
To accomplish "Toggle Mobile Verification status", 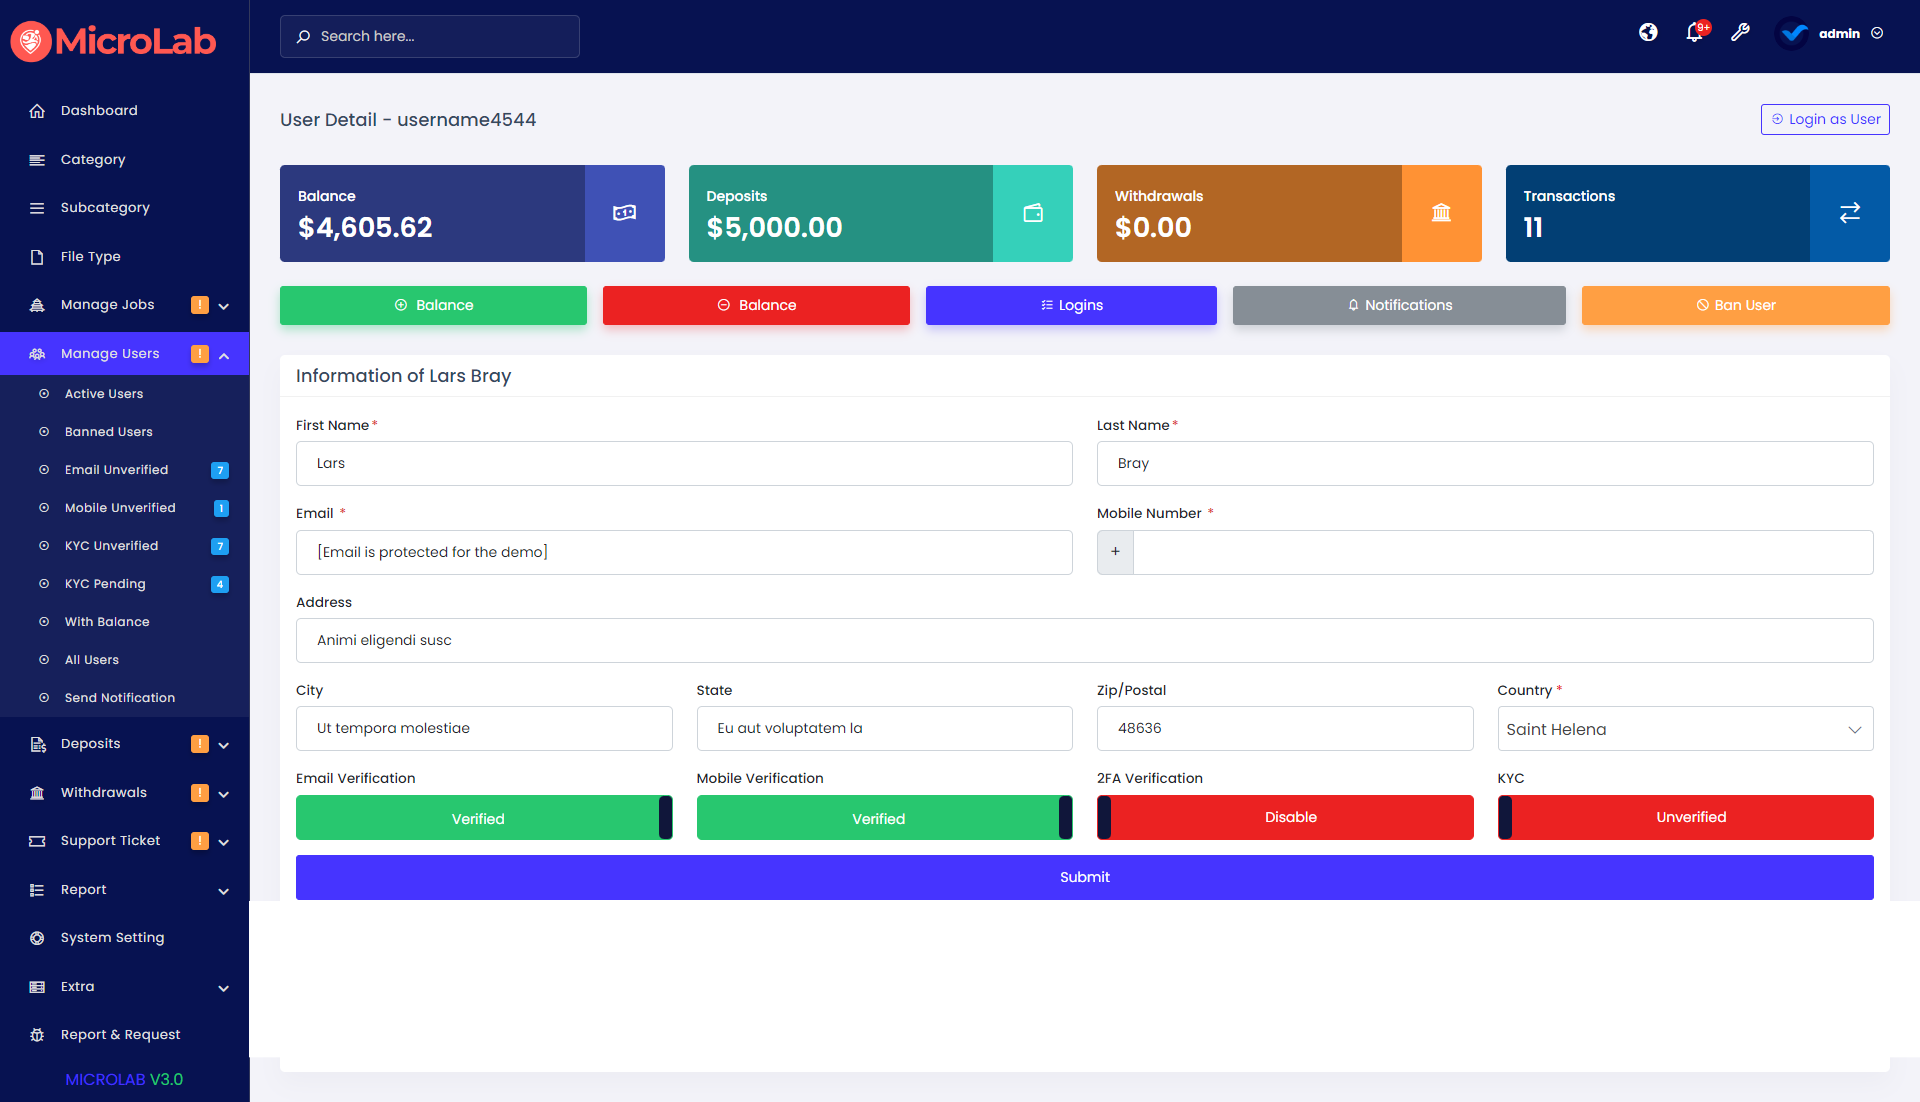I will pos(884,818).
